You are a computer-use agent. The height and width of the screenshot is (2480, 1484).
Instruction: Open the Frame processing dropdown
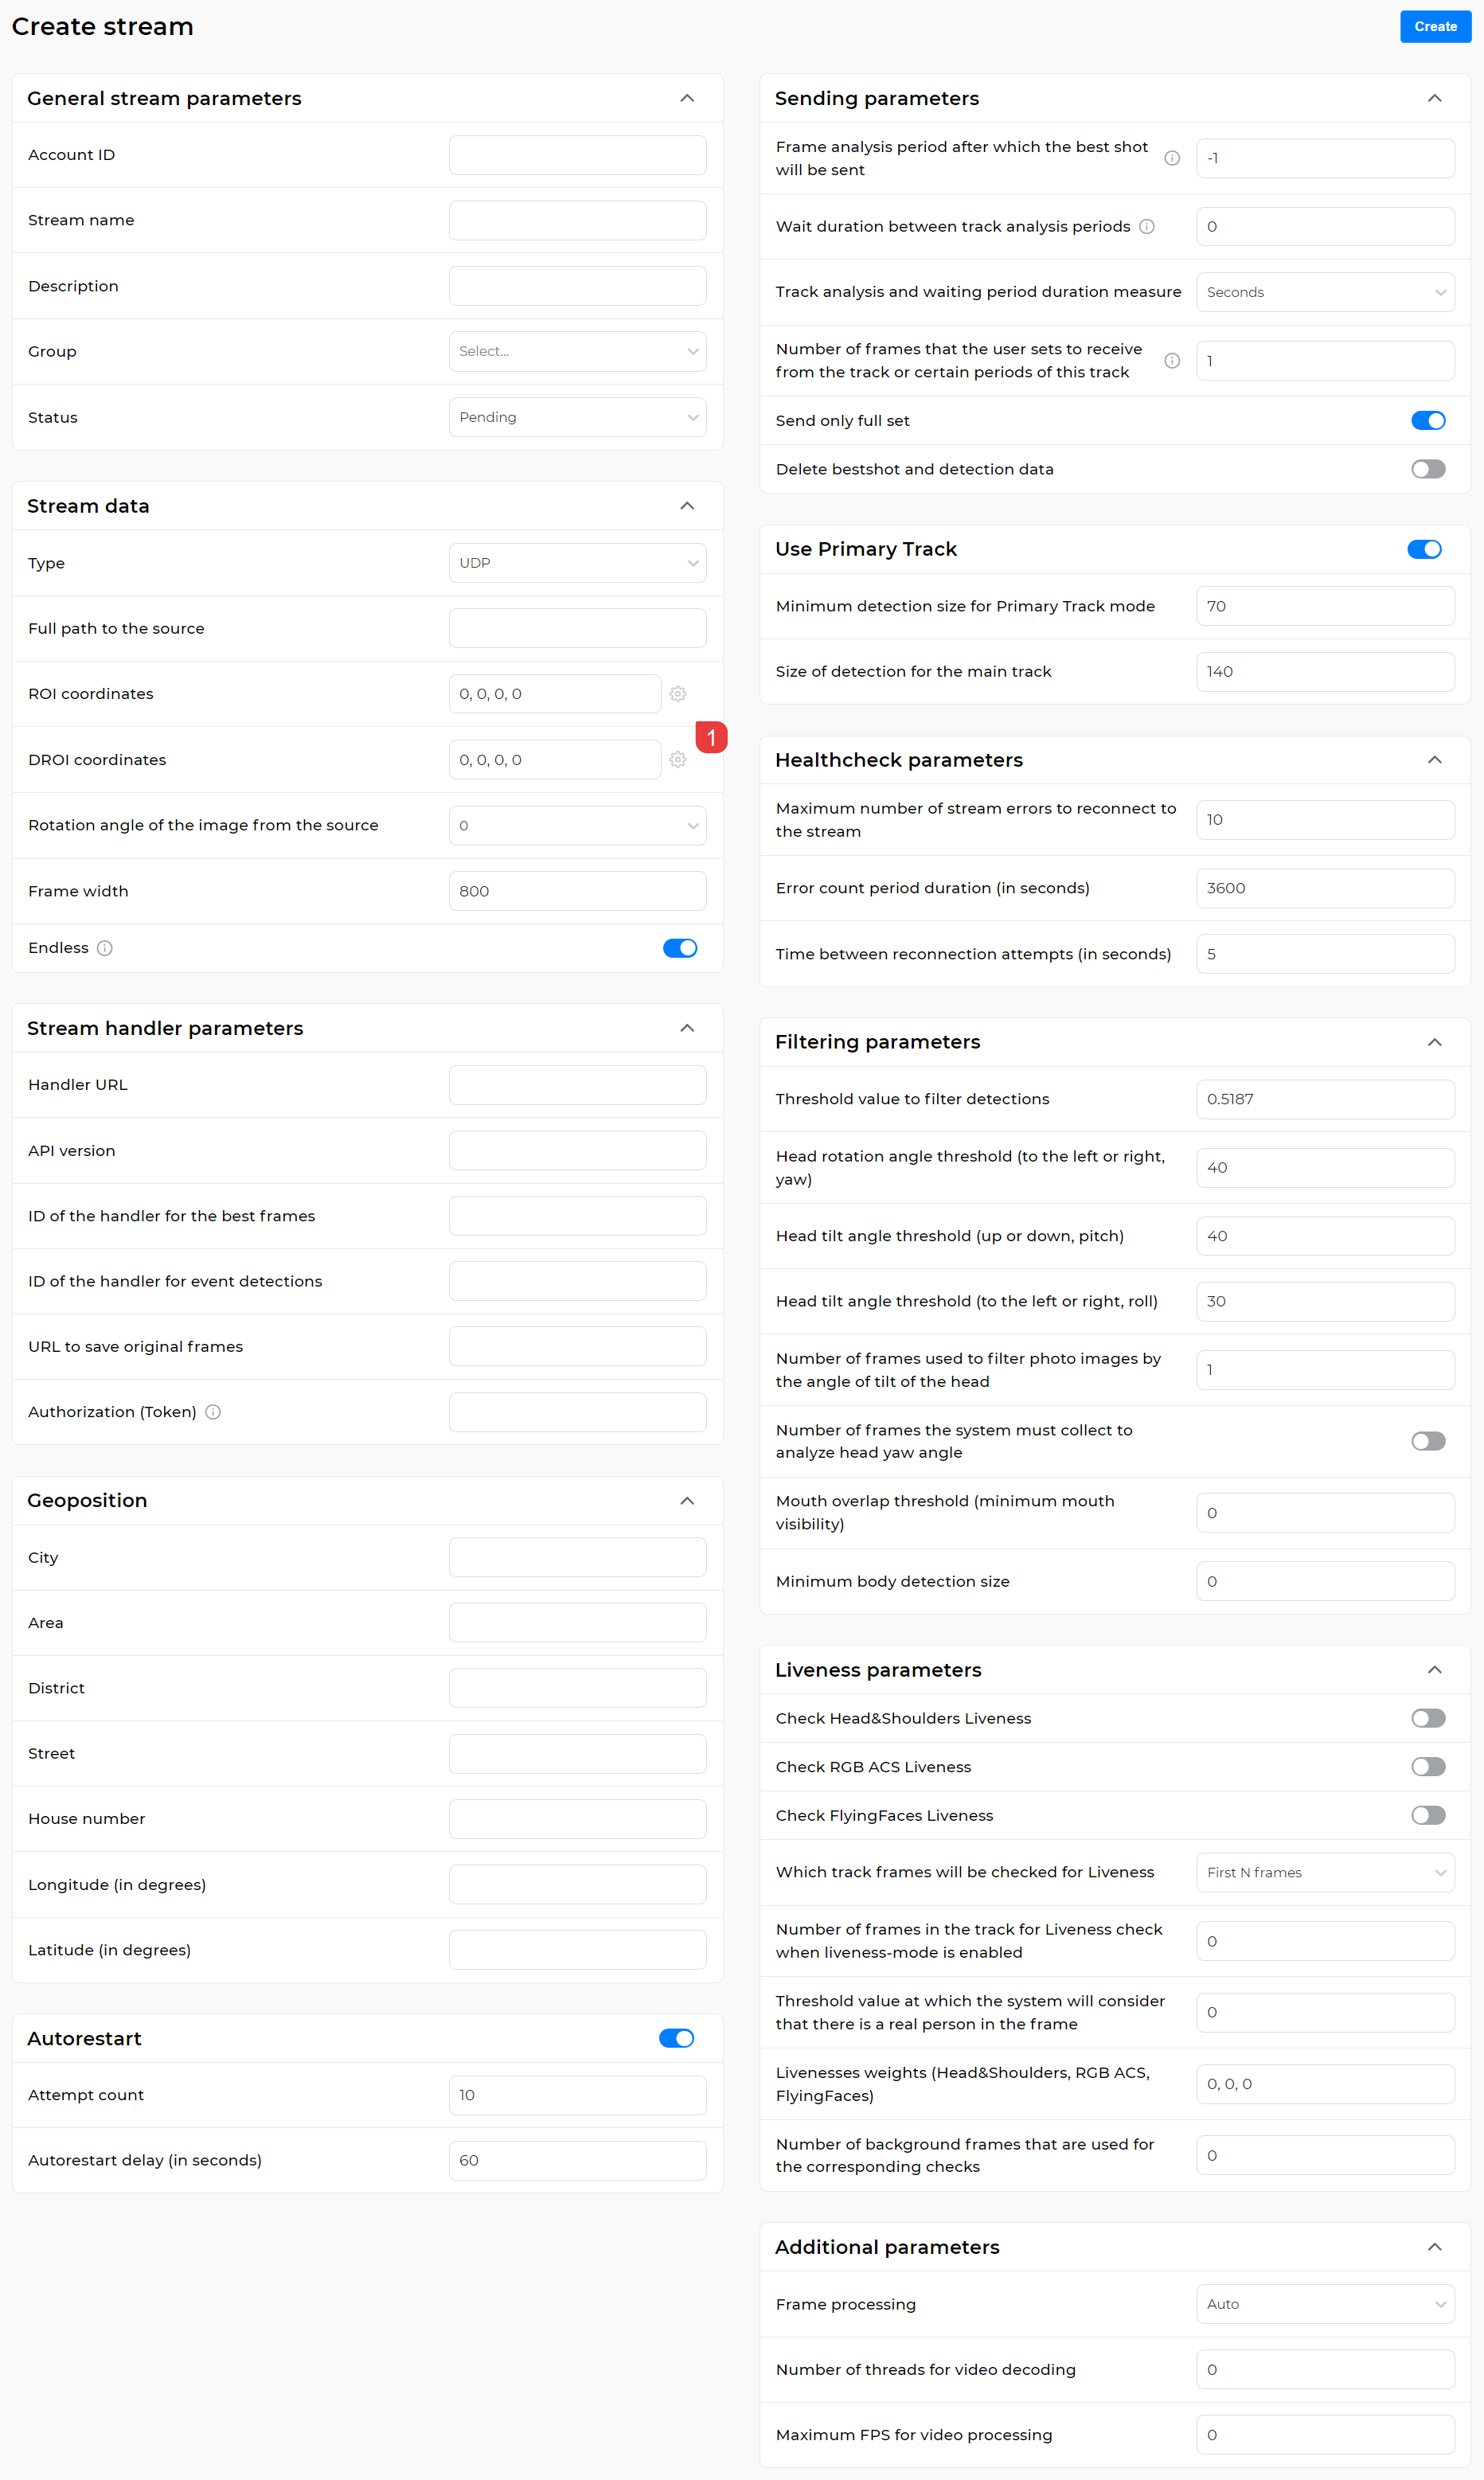coord(1325,2304)
